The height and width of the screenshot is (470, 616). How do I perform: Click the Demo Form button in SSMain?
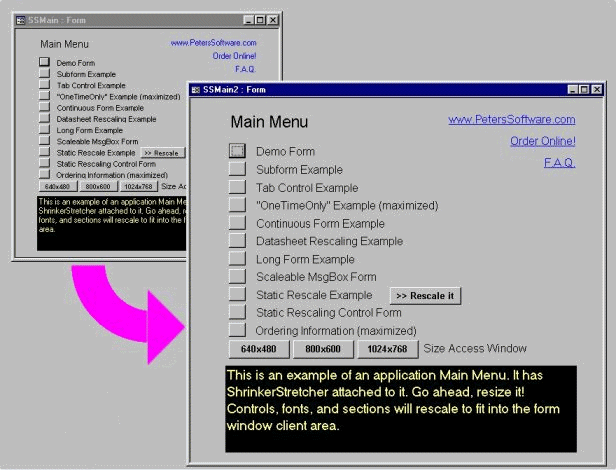click(44, 62)
